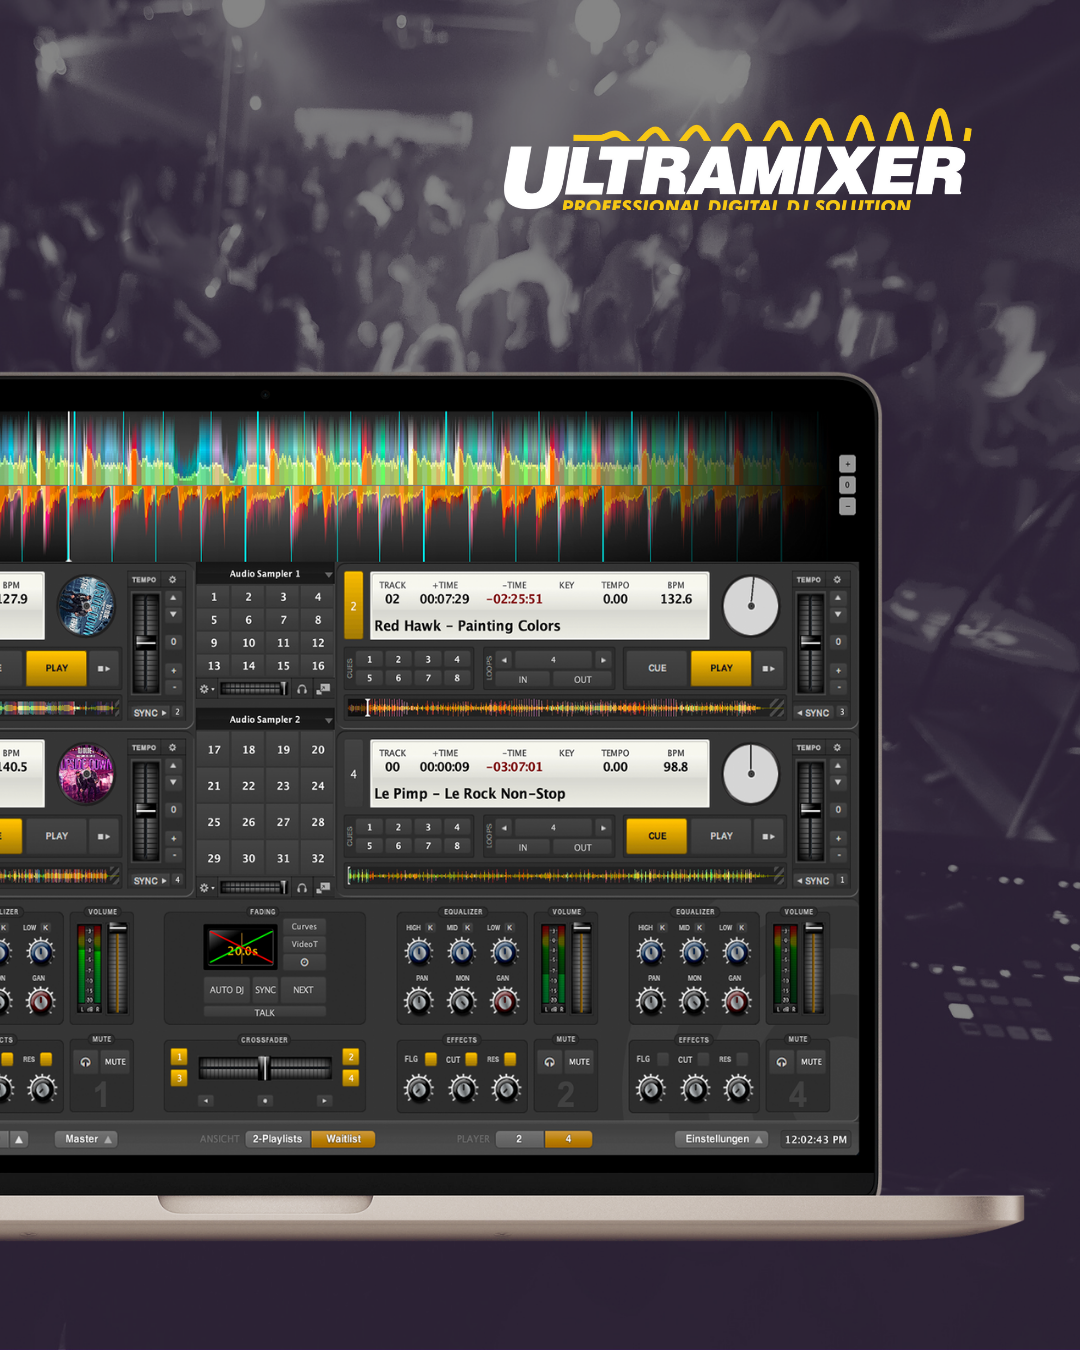The image size is (1080, 1350).
Task: Toggle LOW kill K on player 4 equalizer
Action: (742, 928)
